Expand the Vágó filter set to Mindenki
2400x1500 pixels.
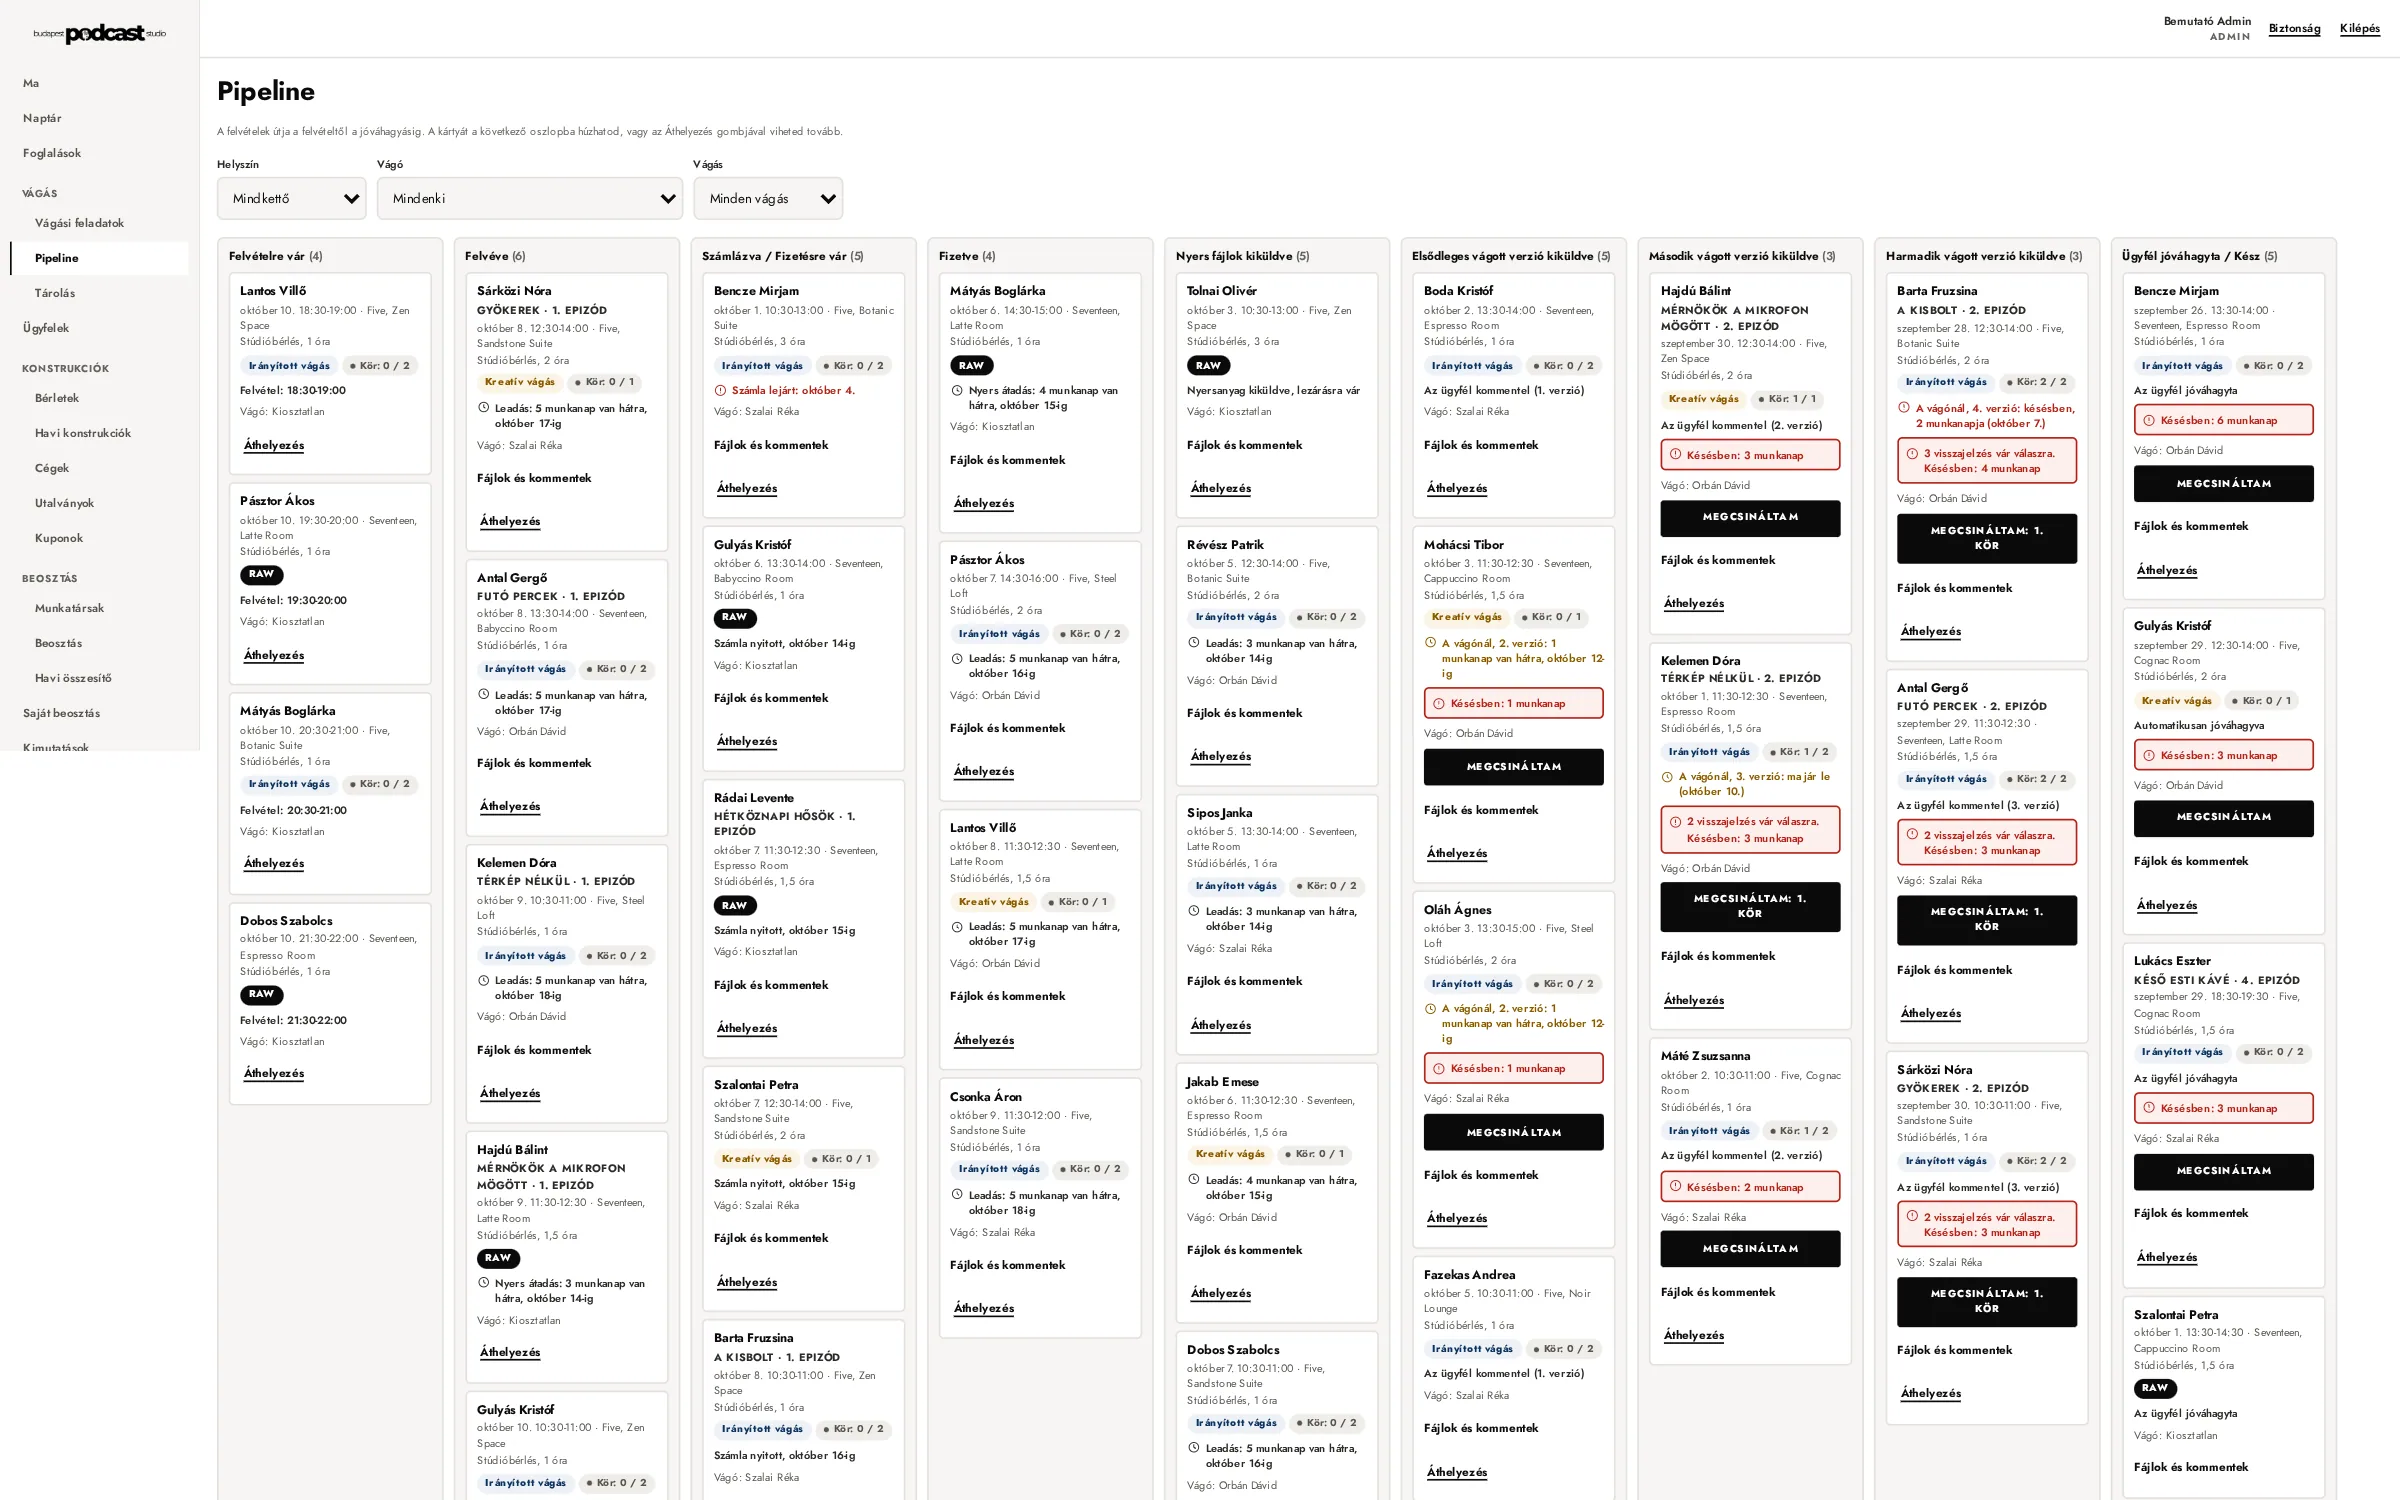(530, 199)
